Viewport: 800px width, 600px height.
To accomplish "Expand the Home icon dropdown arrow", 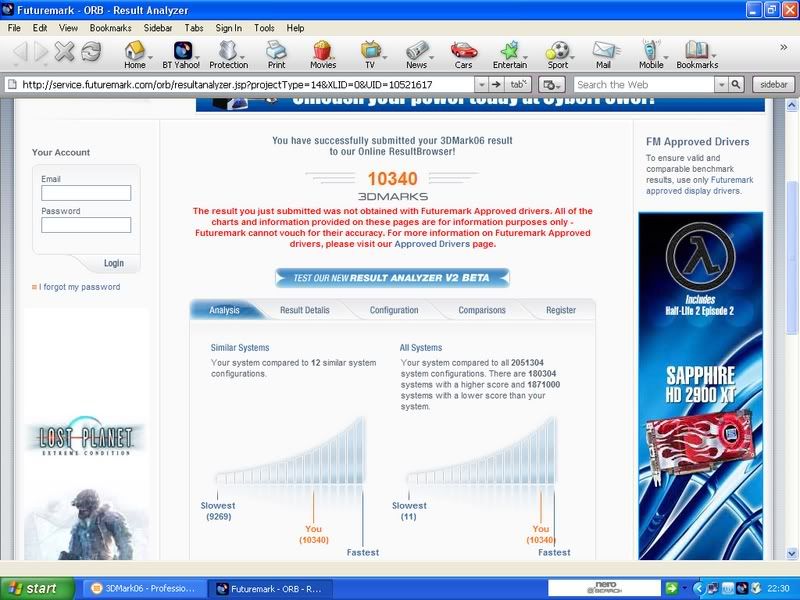I will tap(150, 57).
